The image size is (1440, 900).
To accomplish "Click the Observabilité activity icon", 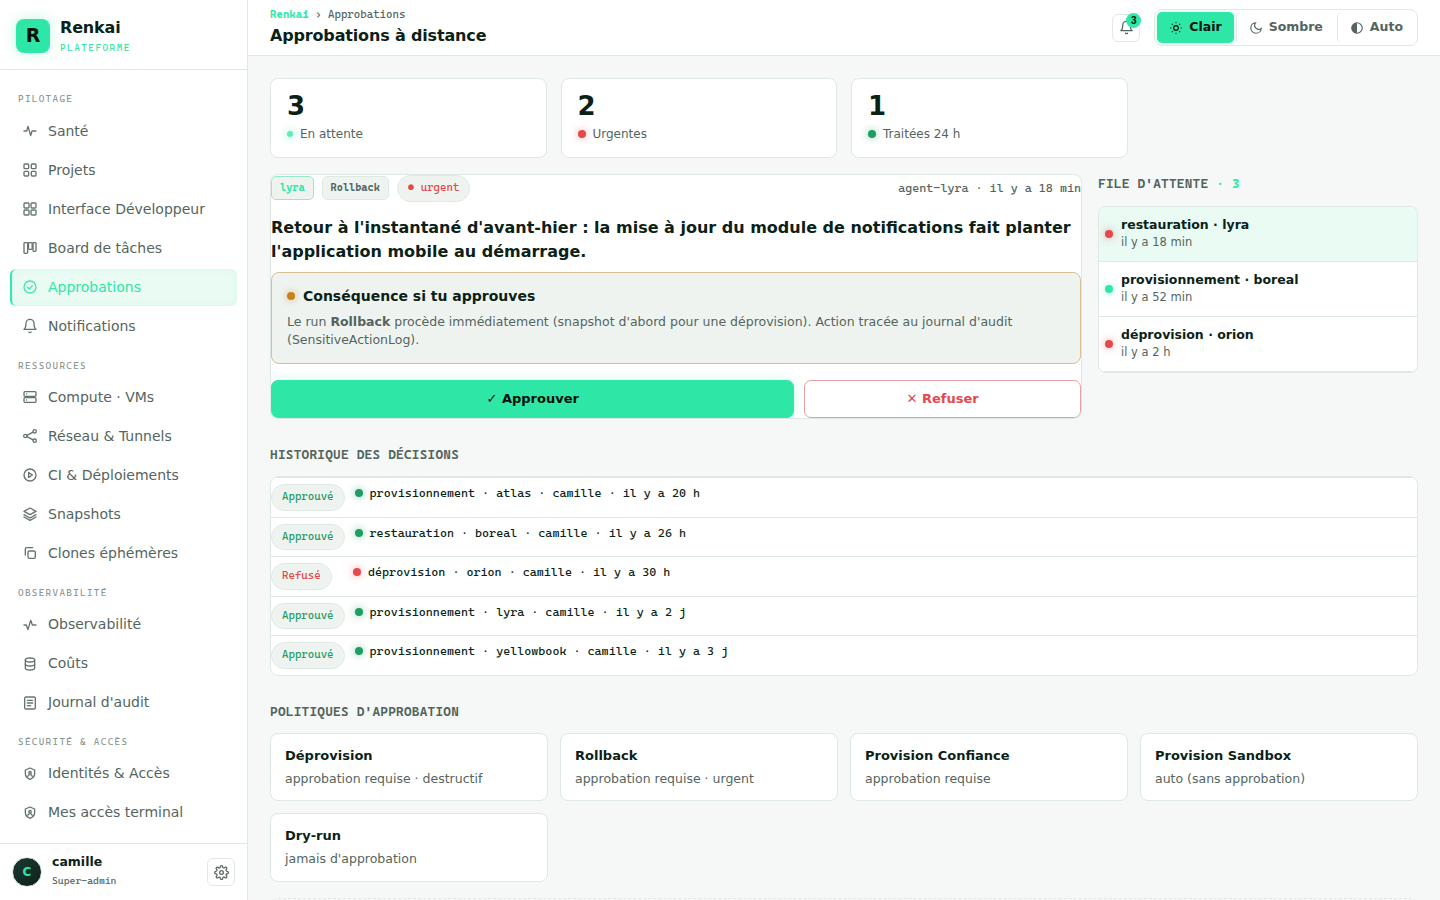I will point(30,624).
